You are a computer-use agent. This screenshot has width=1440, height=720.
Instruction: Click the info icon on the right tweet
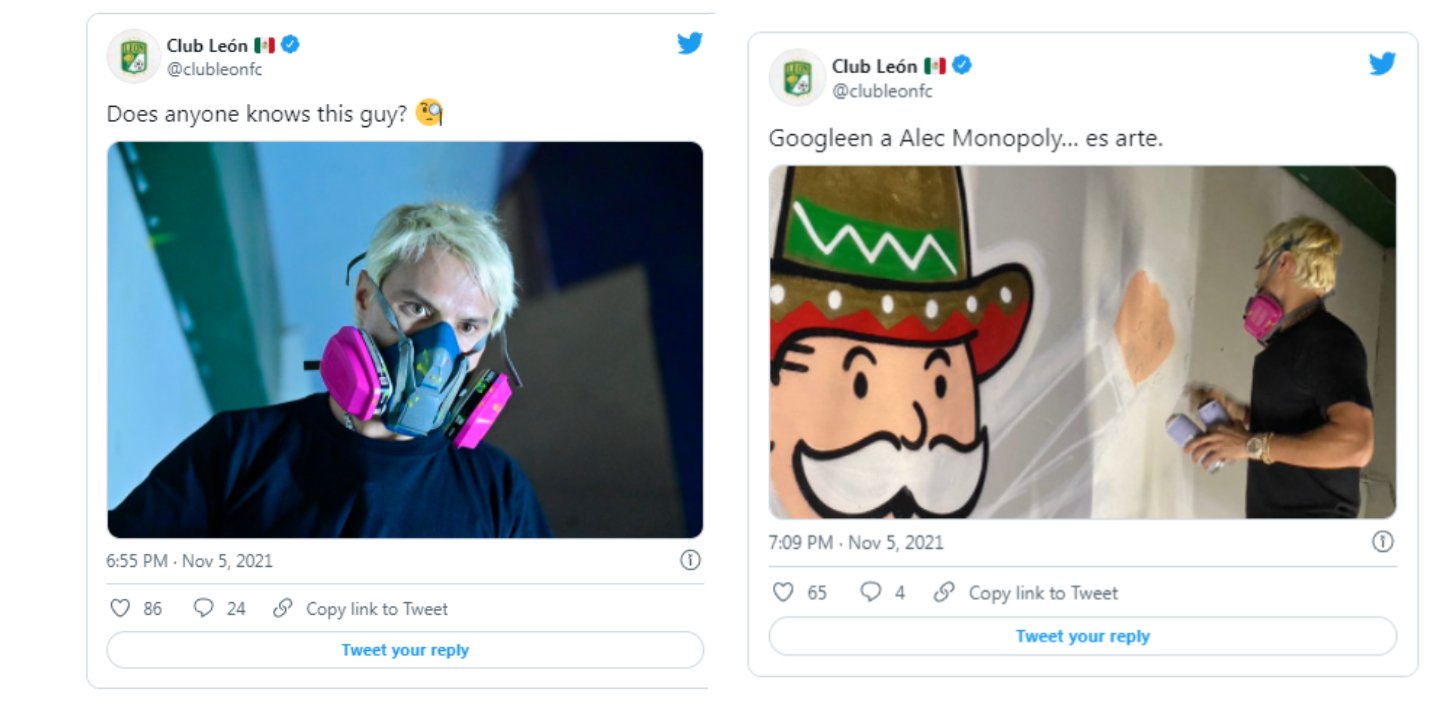point(1383,542)
